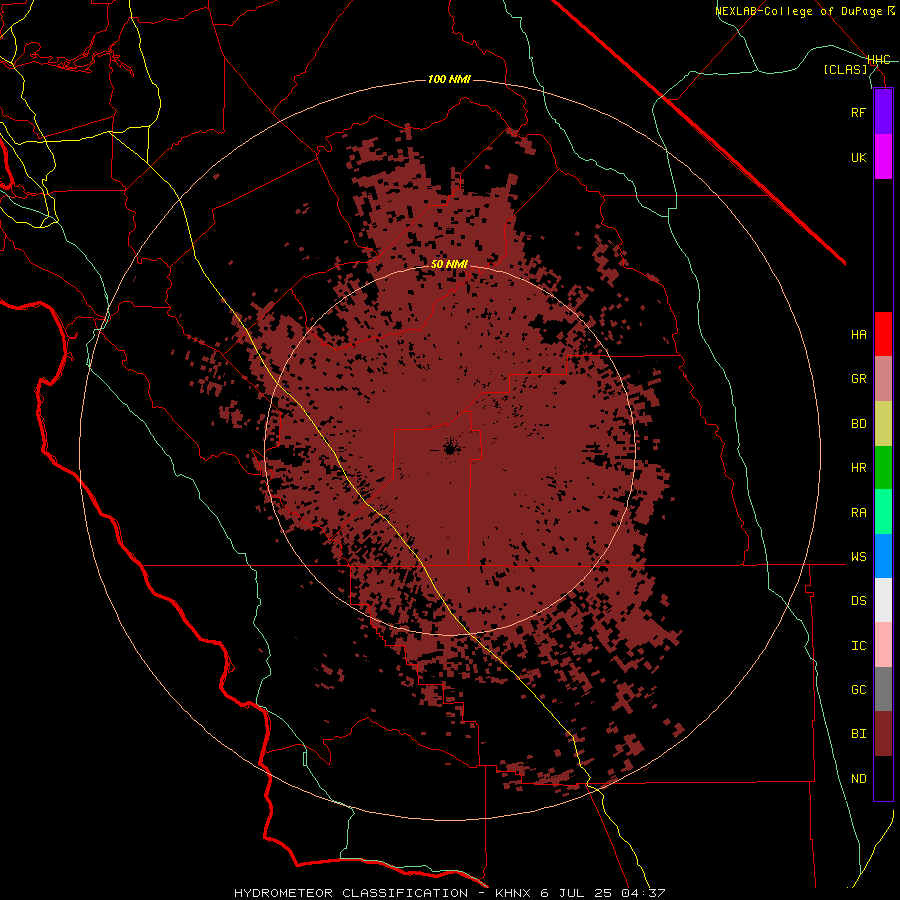Screen dimensions: 900x900
Task: Click the HA legend label
Action: (x=858, y=335)
